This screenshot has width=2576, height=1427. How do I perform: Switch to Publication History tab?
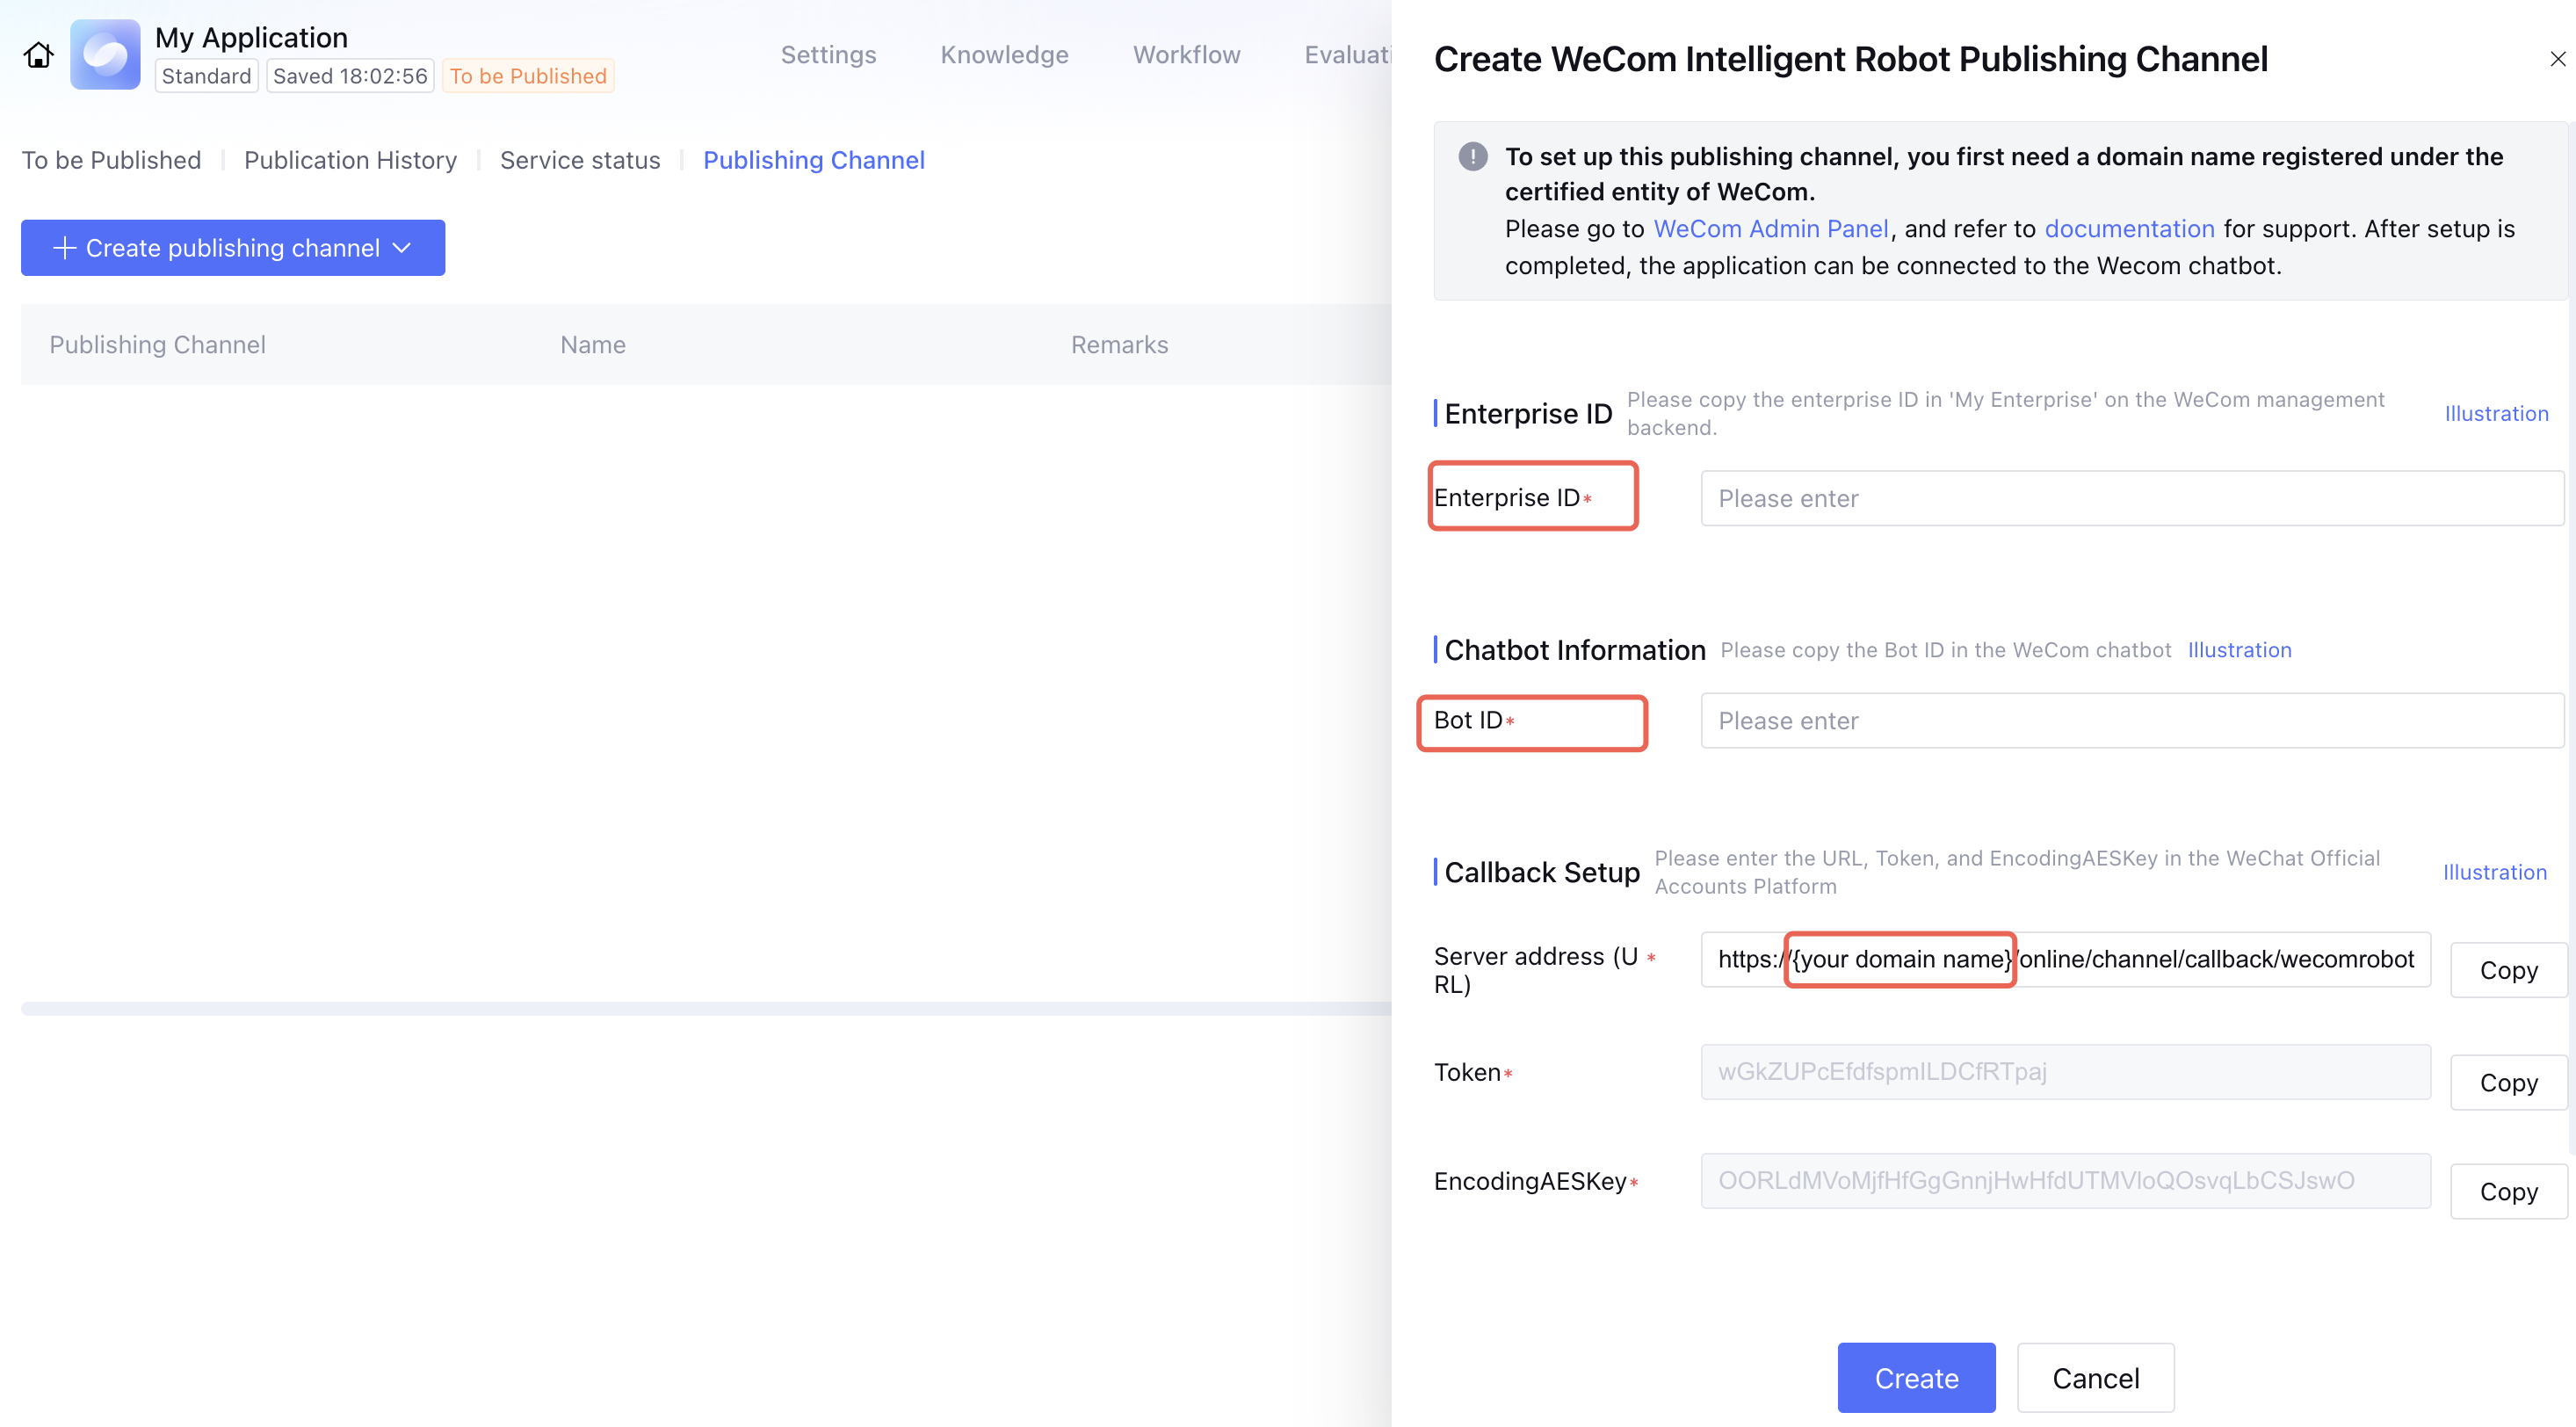pos(350,160)
